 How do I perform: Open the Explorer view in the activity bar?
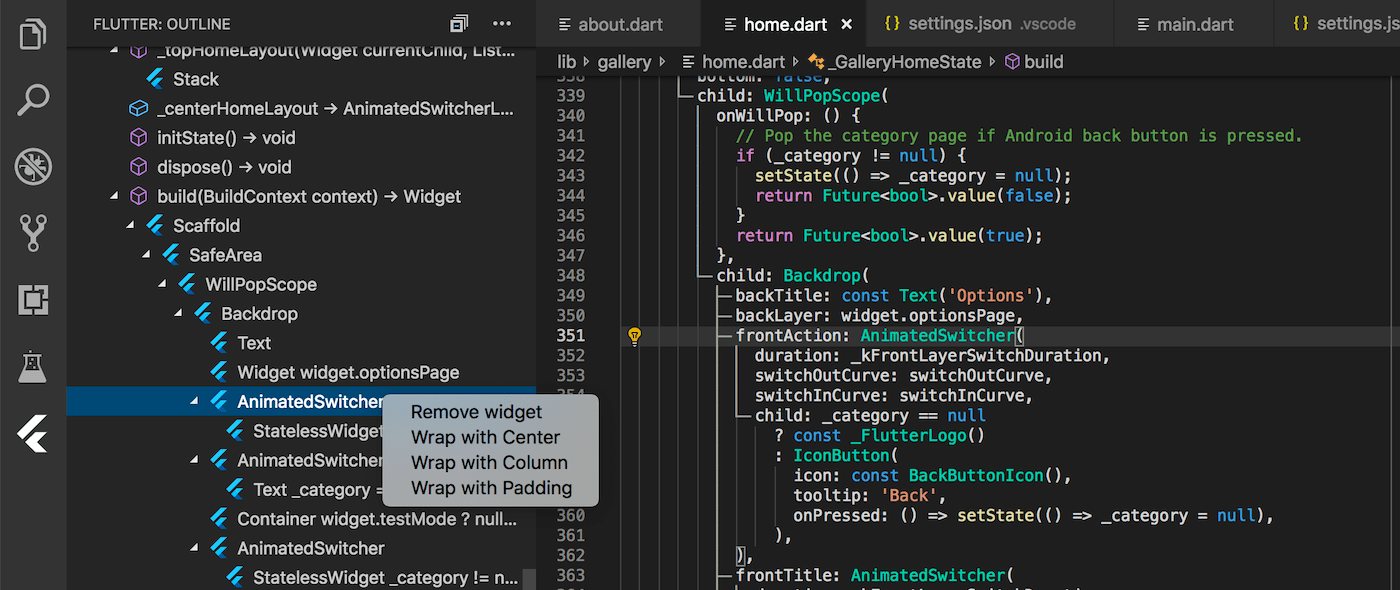[x=33, y=33]
